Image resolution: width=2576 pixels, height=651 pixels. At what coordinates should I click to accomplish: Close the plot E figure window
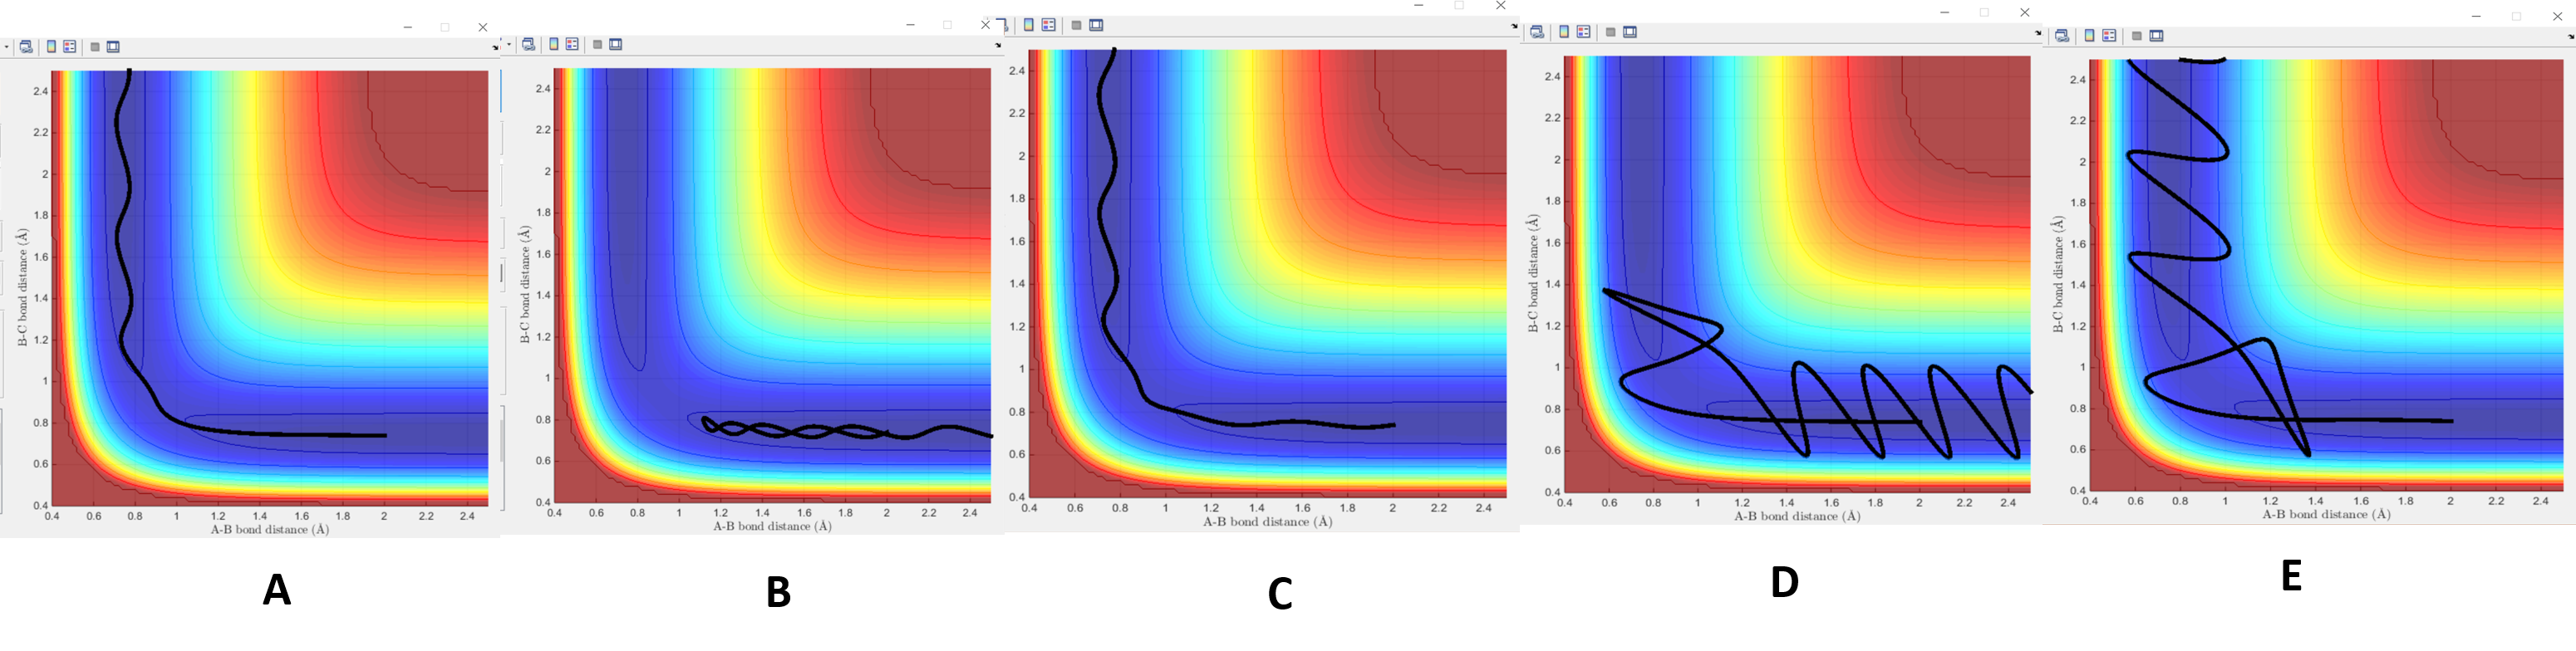tap(2558, 16)
